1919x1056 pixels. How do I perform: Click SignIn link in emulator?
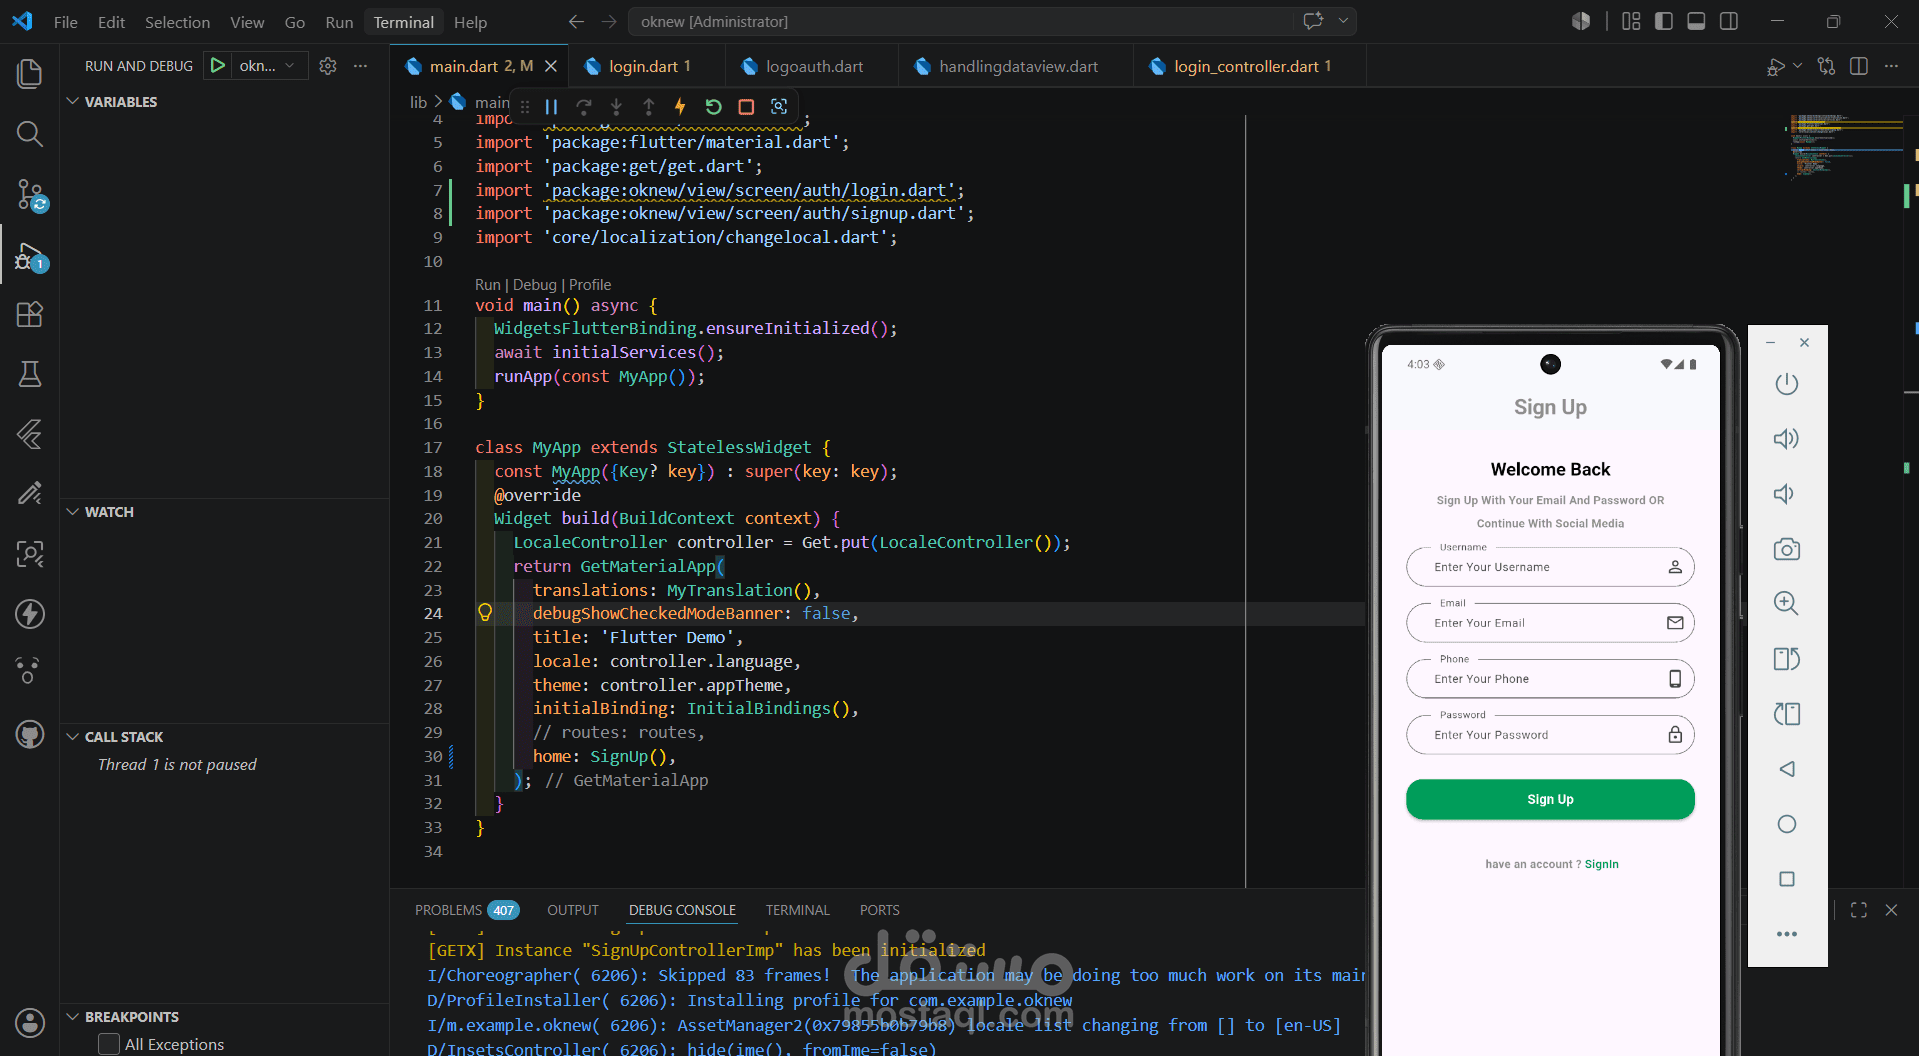[x=1601, y=864]
